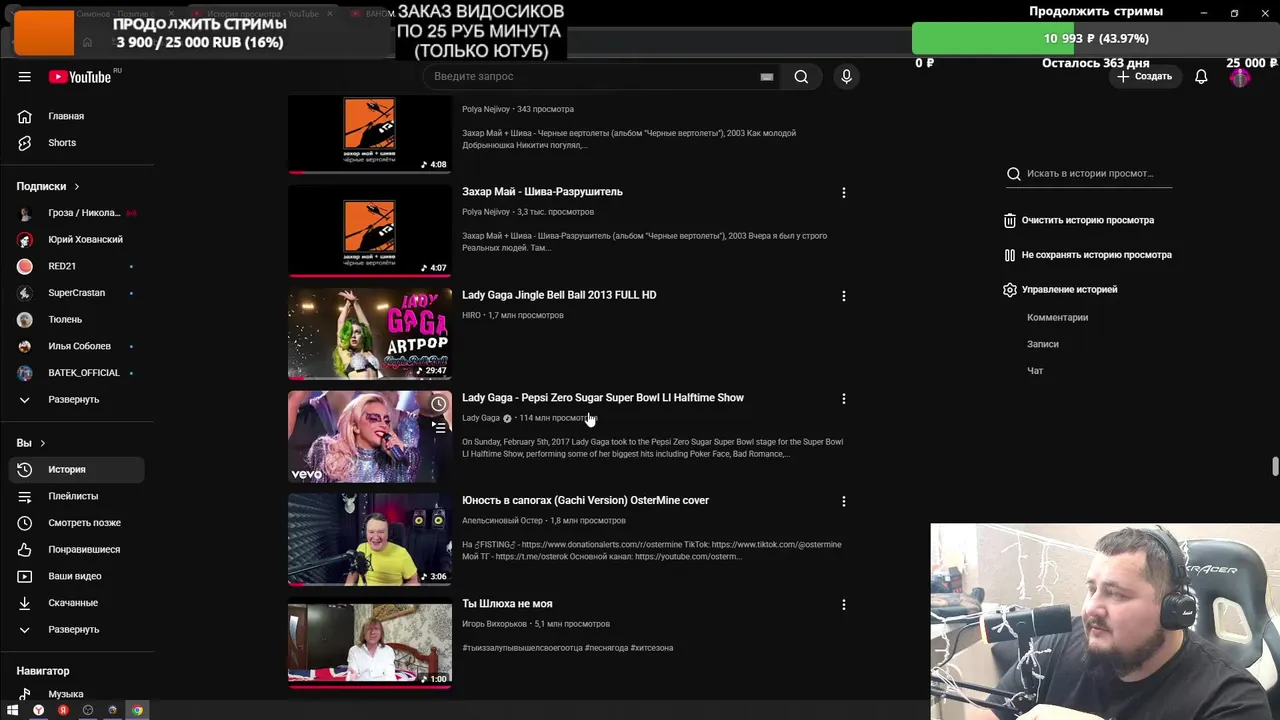This screenshot has width=1280, height=720.
Task: Open Shorts in the sidebar
Action: 76,143
